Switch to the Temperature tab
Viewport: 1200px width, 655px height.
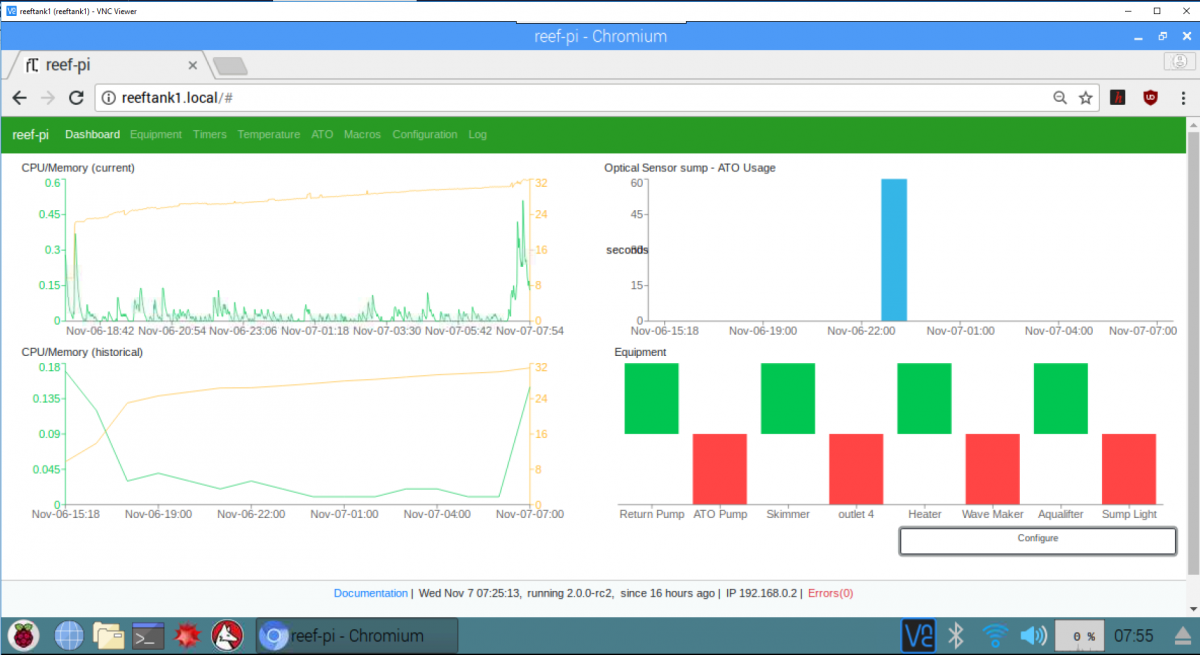point(269,134)
